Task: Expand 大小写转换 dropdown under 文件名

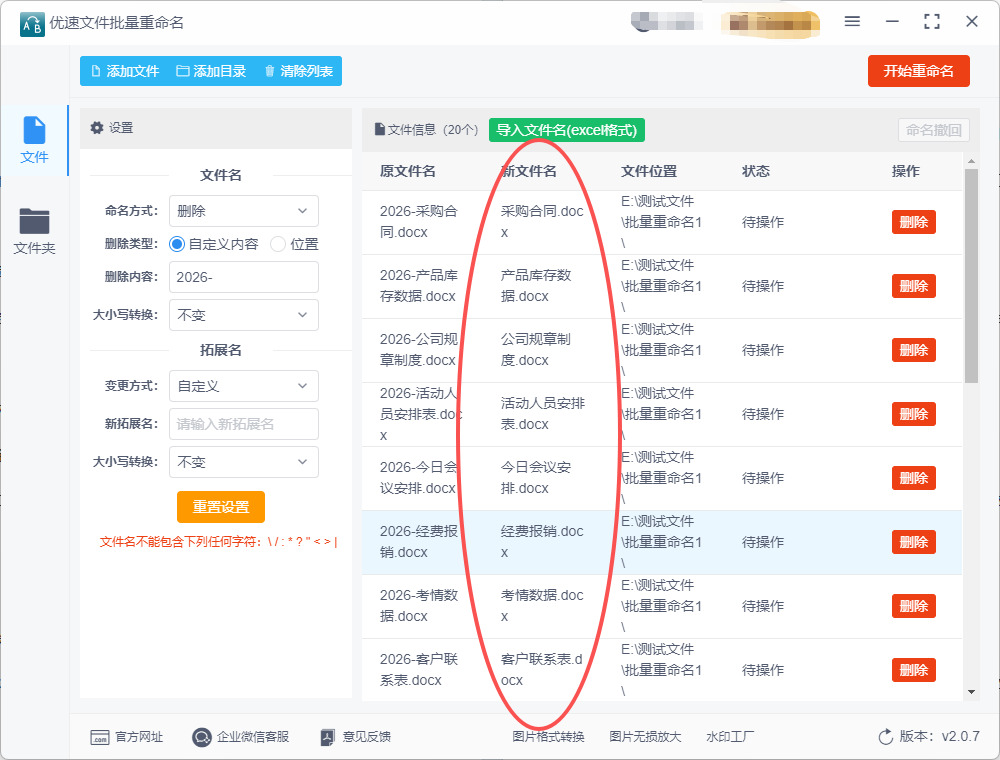Action: click(243, 315)
